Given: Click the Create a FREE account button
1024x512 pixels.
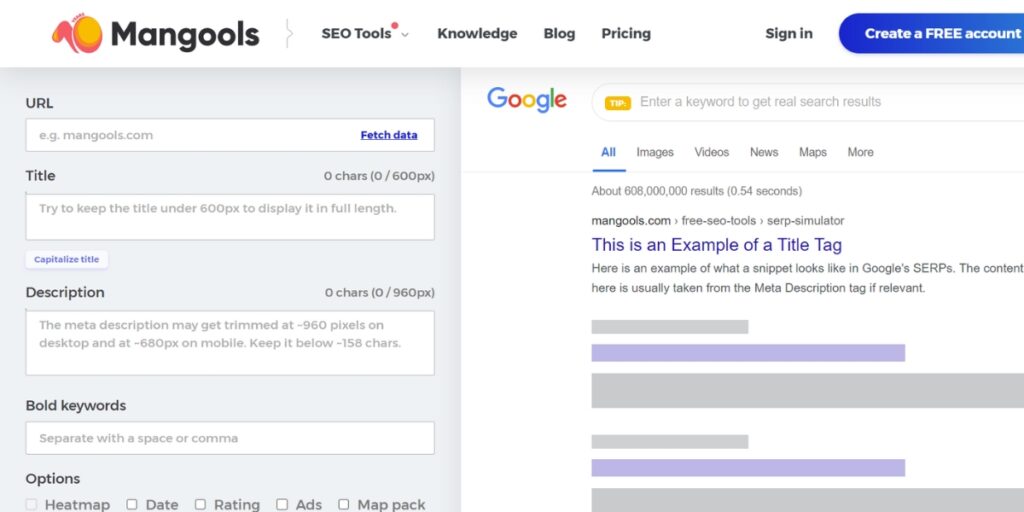Looking at the screenshot, I should pyautogui.click(x=931, y=33).
